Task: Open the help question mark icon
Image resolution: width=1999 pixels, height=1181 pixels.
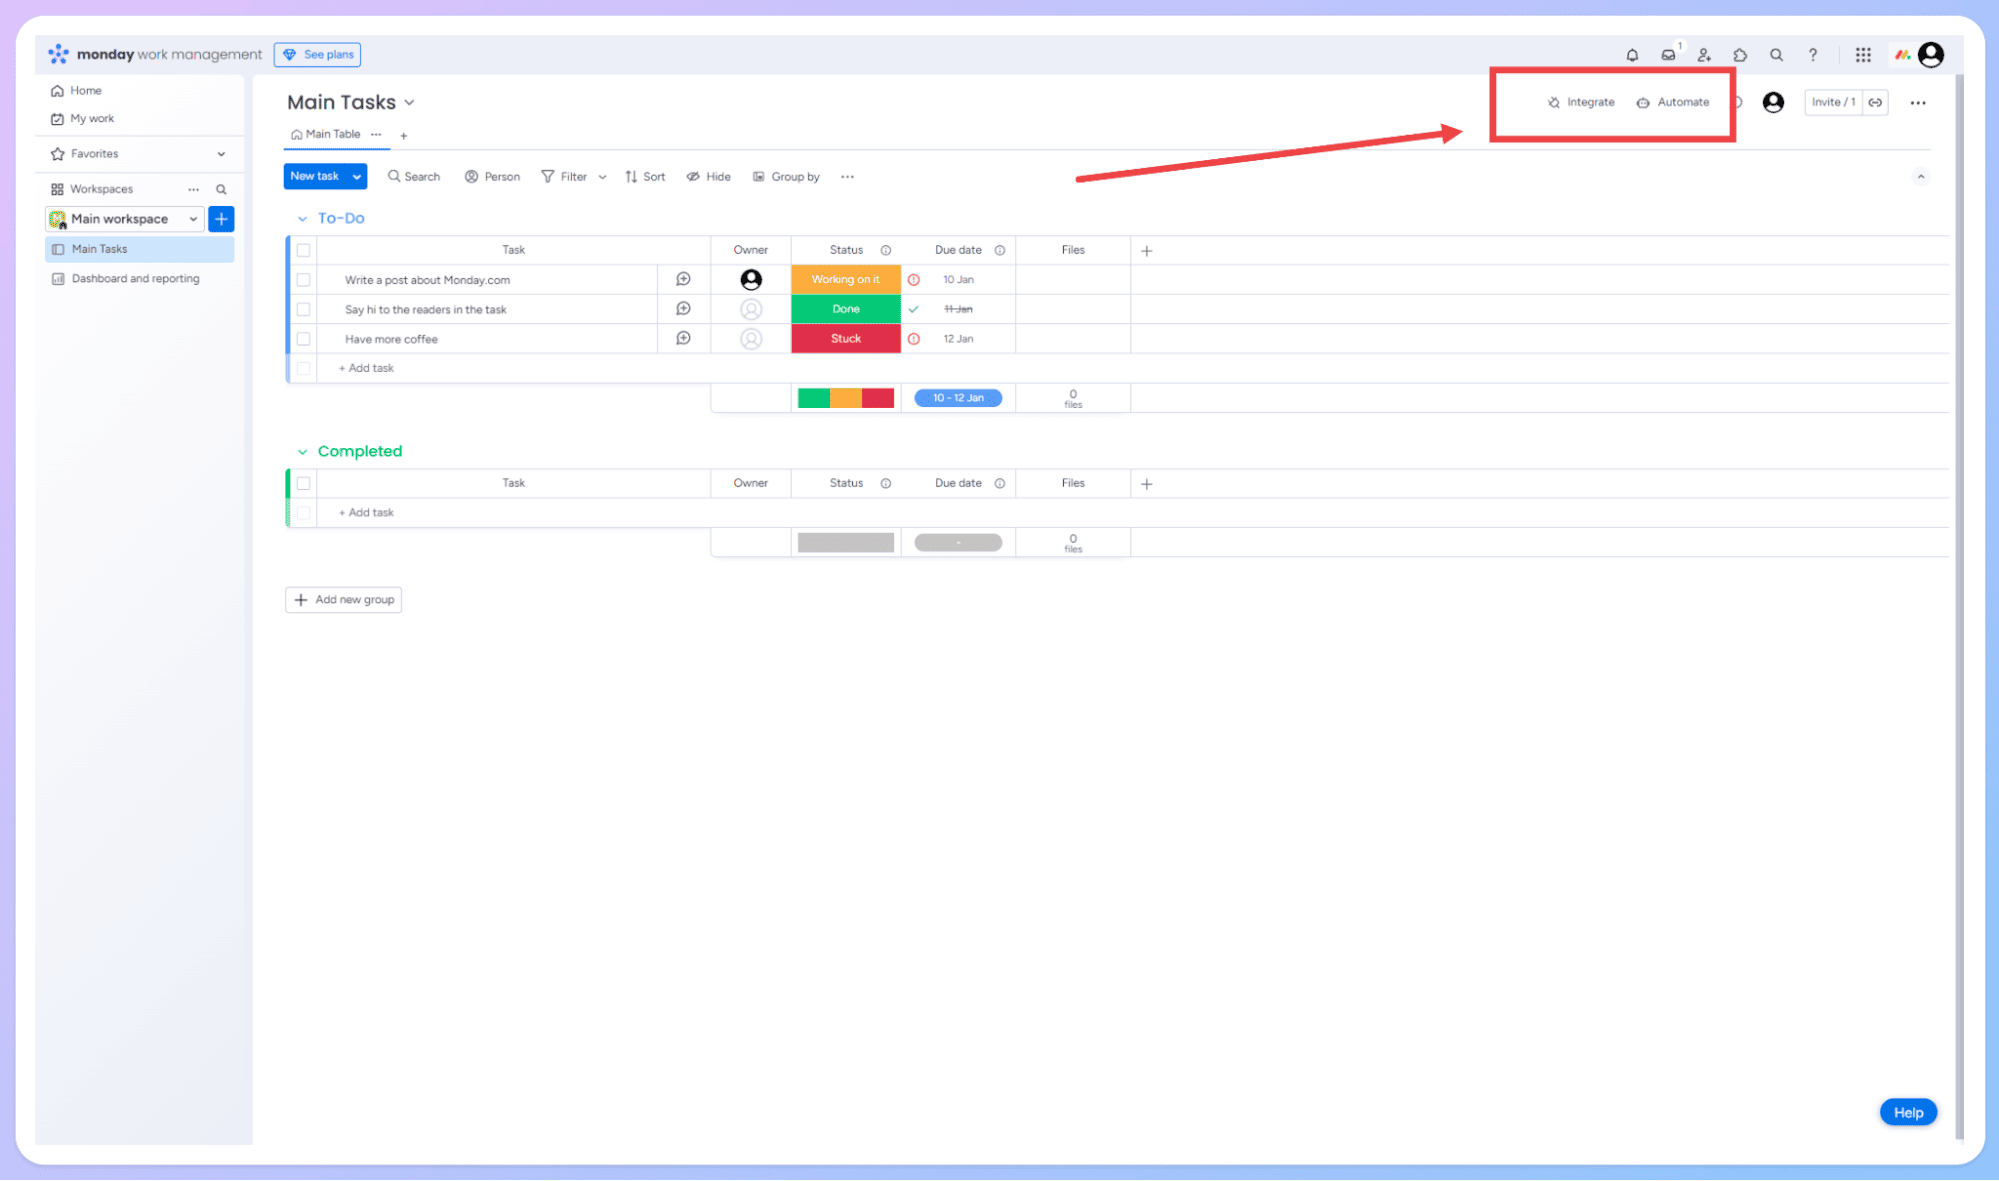Action: 1812,55
